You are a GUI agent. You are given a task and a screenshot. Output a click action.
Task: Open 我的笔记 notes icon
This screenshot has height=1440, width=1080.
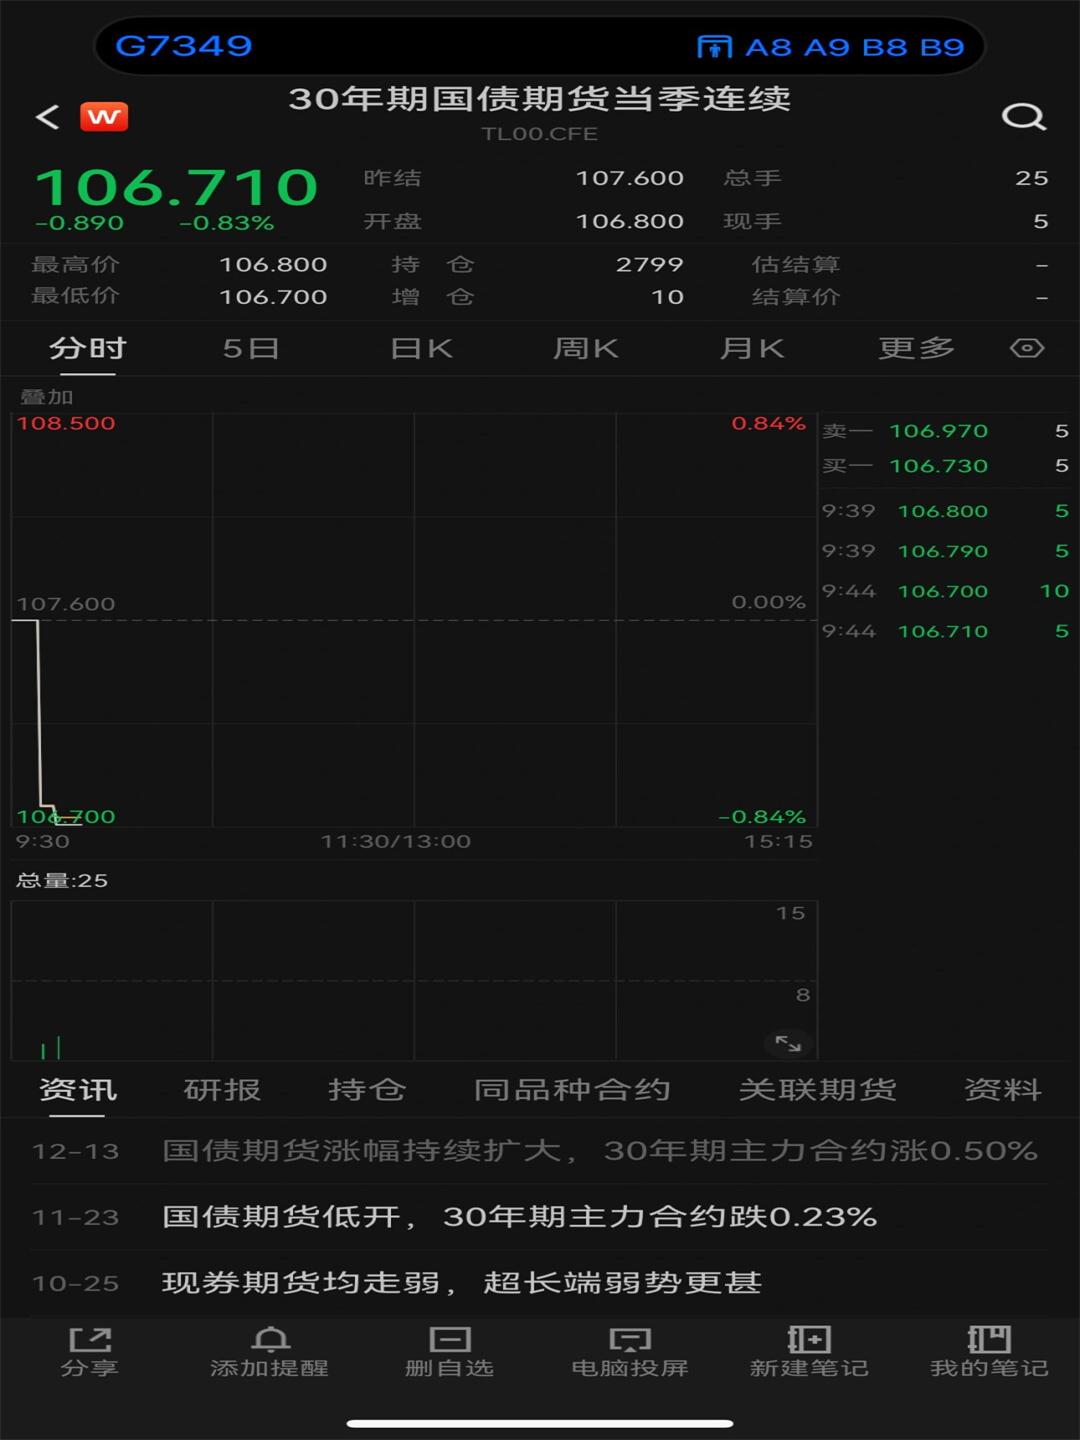pos(989,1351)
